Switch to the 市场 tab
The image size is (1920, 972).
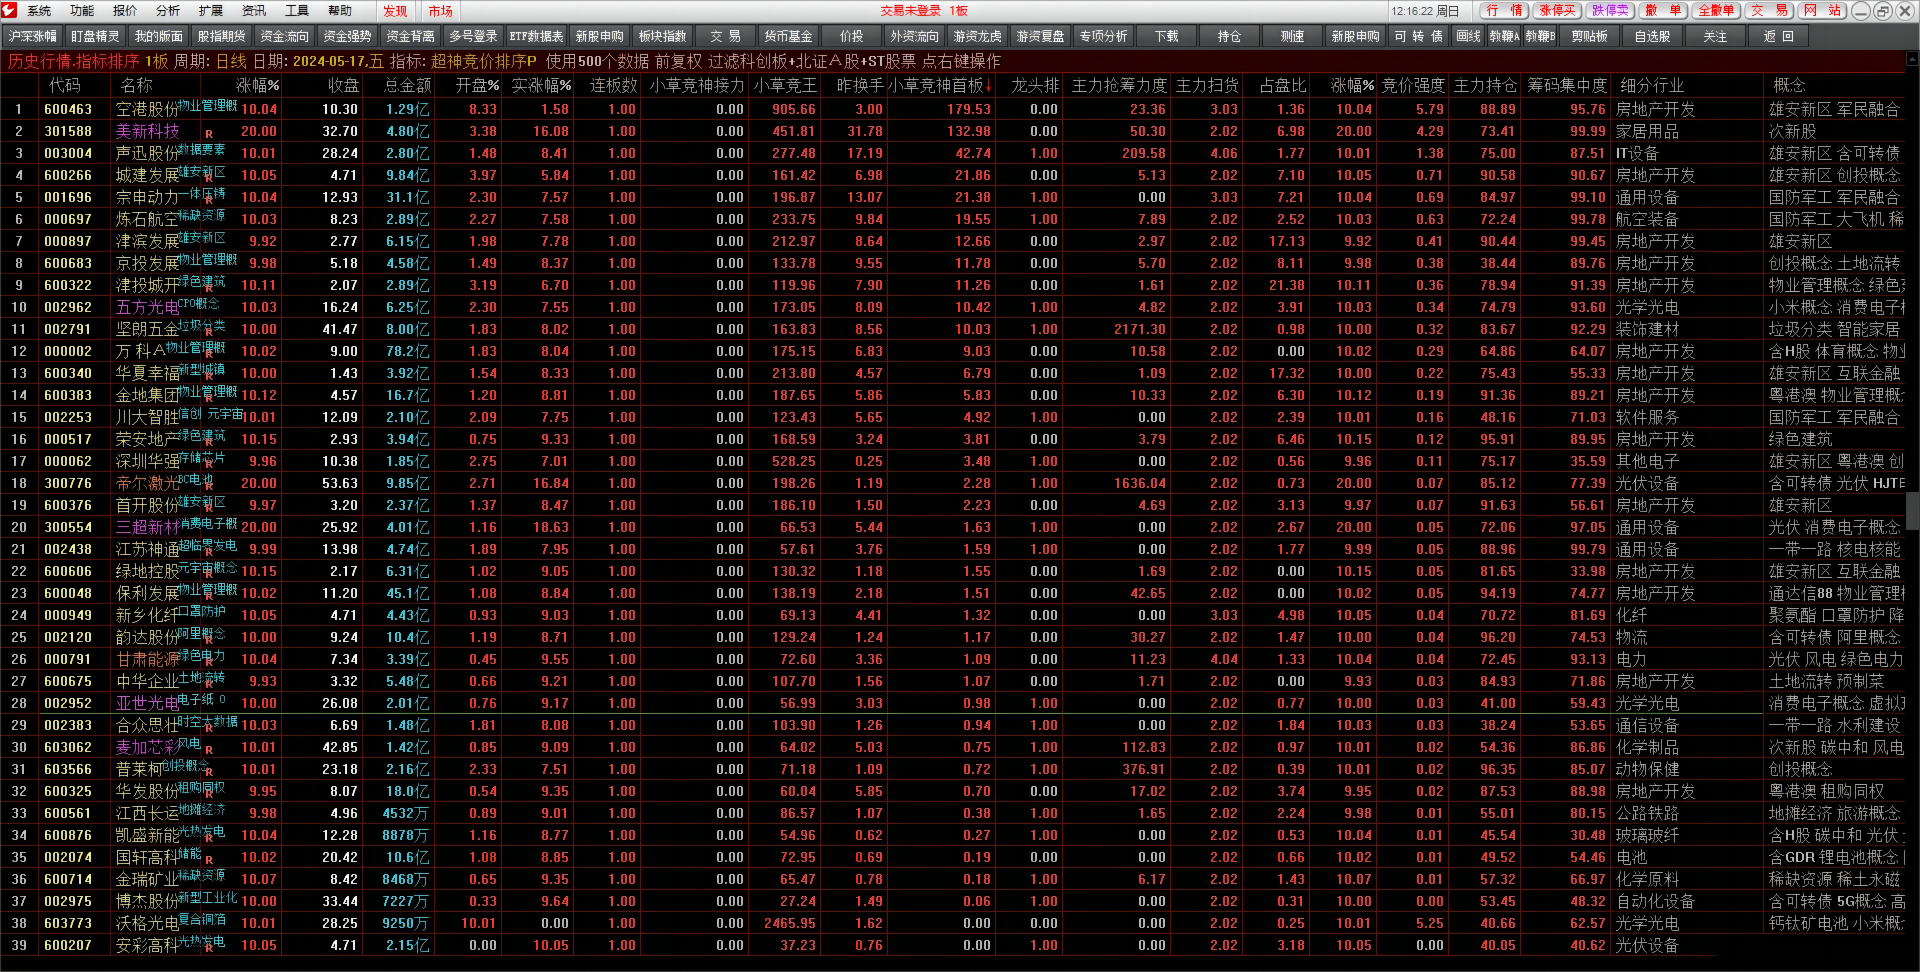[x=441, y=11]
